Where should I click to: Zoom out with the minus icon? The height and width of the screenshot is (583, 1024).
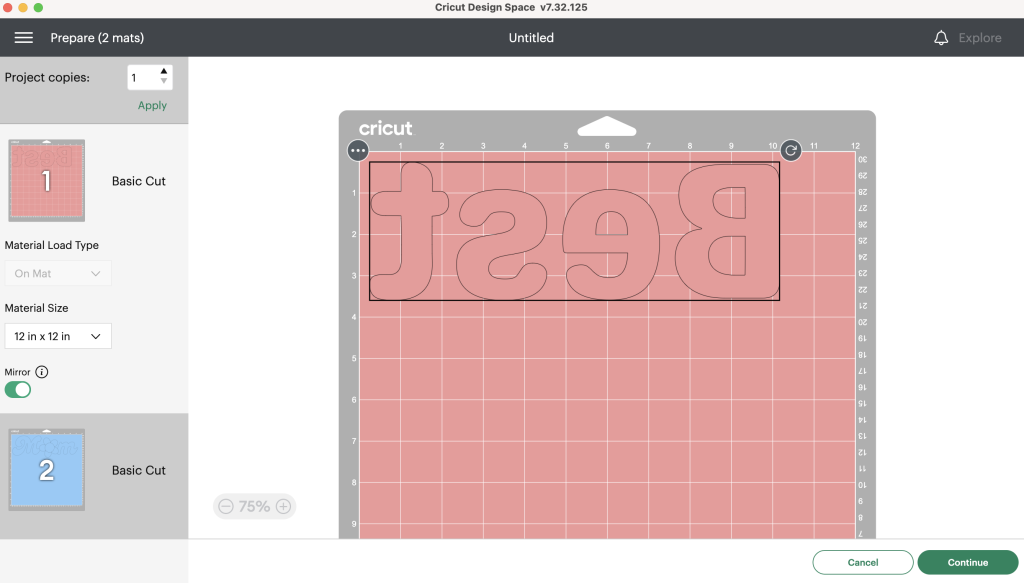[226, 507]
